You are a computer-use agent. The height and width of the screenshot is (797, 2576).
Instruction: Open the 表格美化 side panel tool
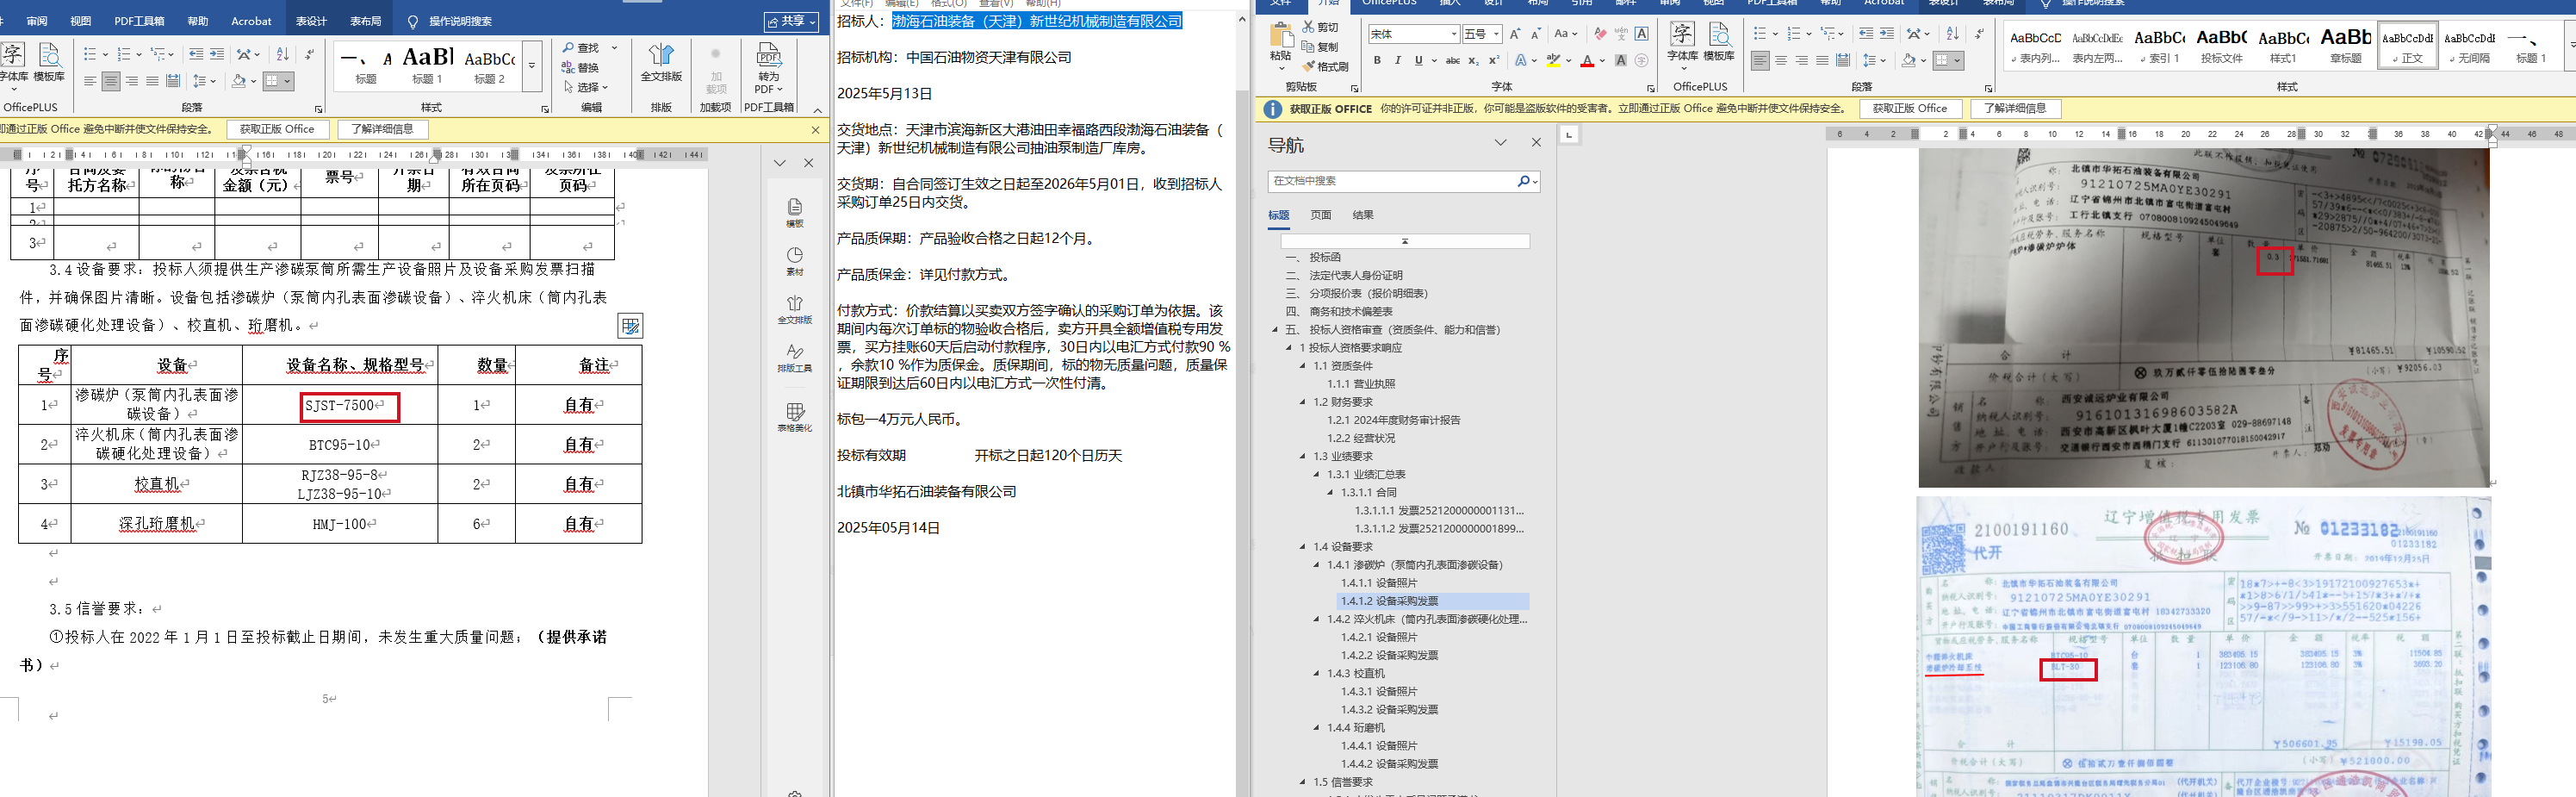[x=795, y=417]
